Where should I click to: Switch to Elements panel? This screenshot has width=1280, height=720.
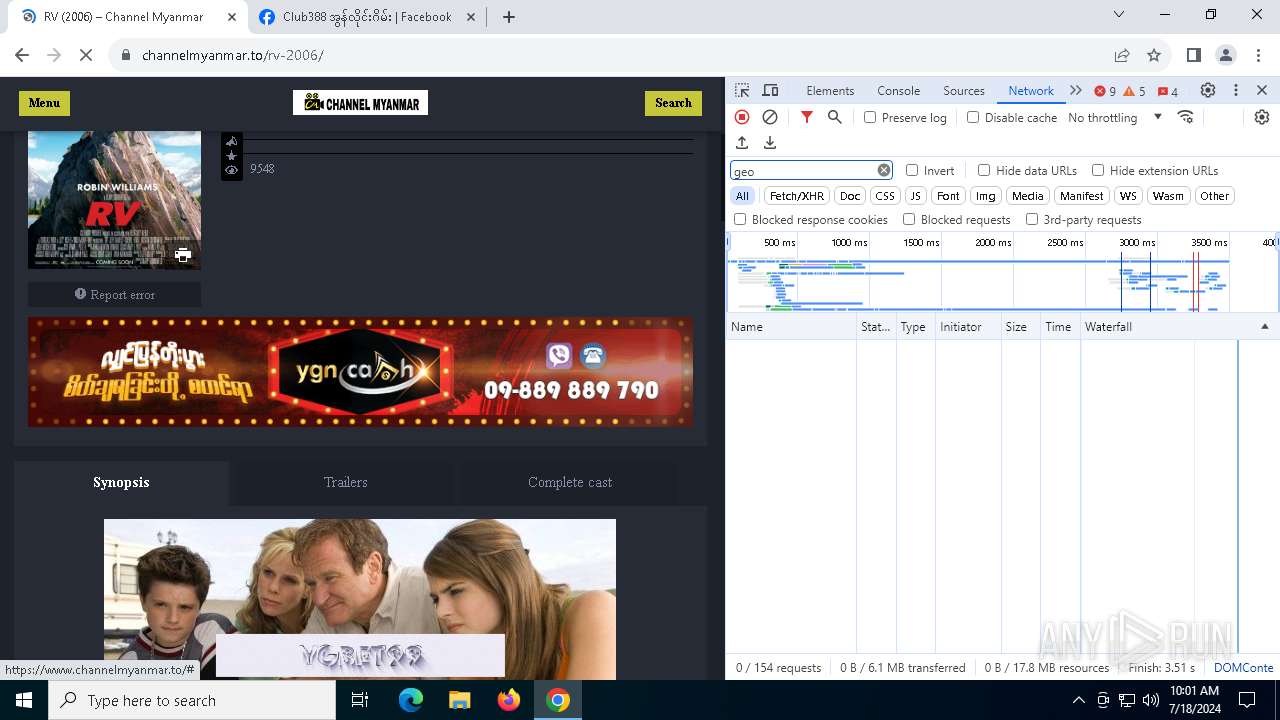(830, 90)
